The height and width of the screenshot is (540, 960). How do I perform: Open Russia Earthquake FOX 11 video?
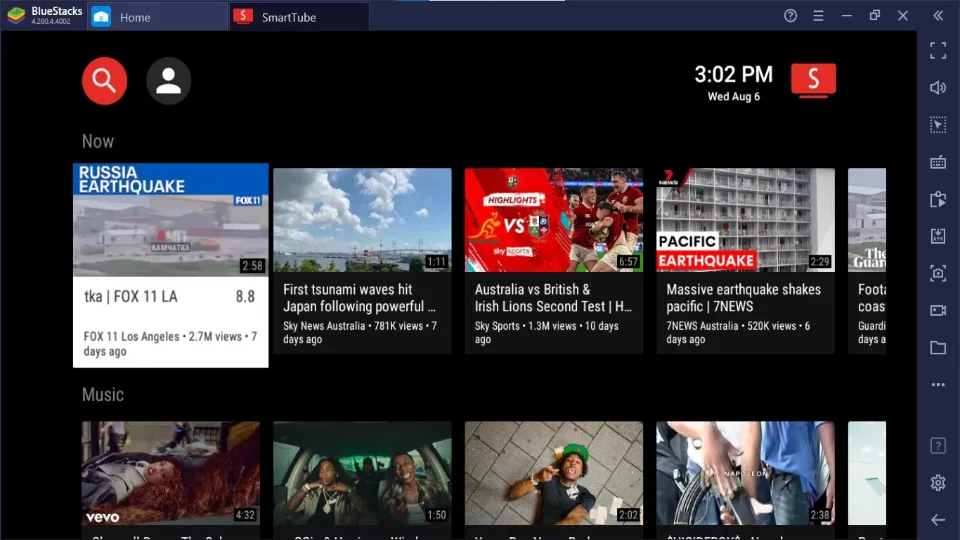coord(171,265)
